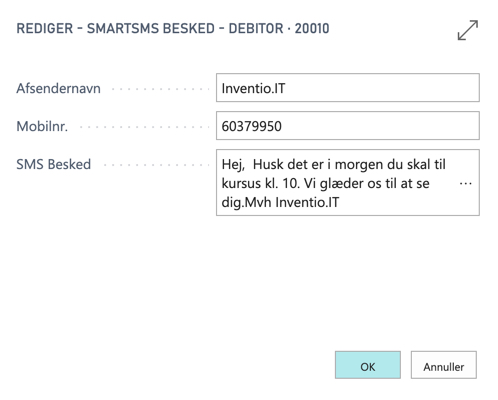Place cursor on 'Inventio.IT' sender value
The width and height of the screenshot is (498, 400).
(x=253, y=88)
